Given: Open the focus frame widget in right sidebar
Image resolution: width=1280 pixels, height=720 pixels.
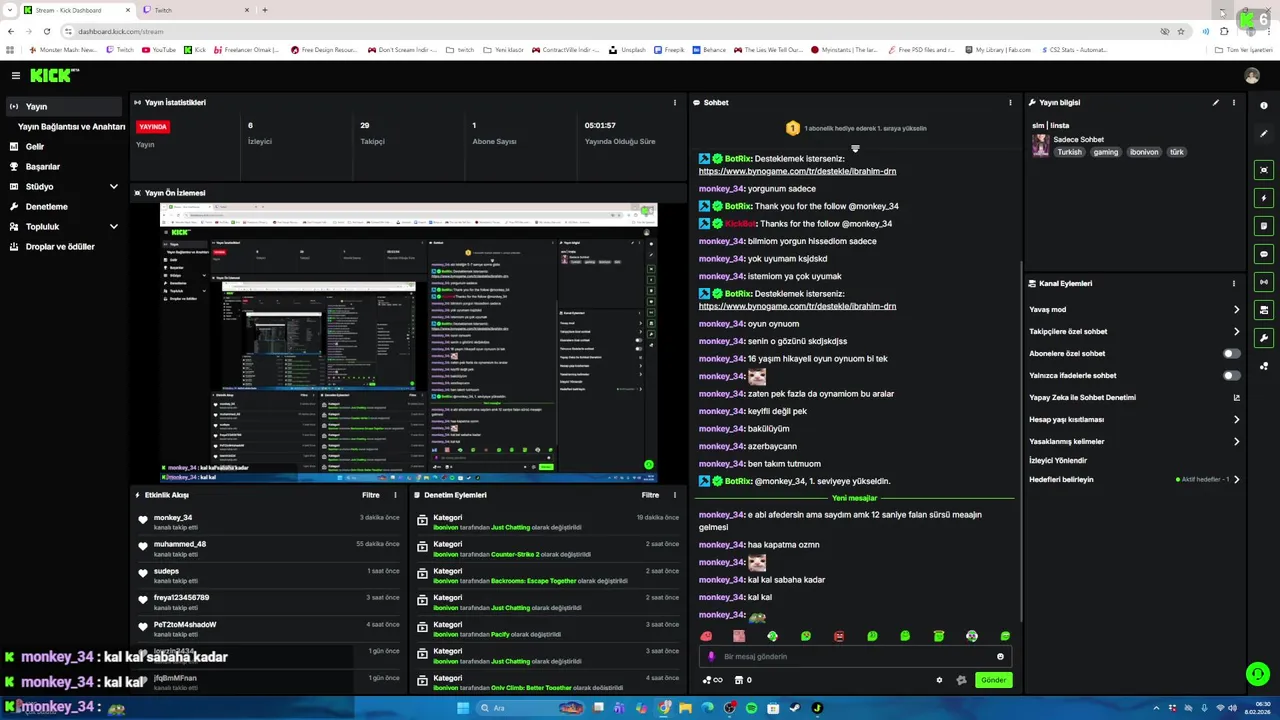Looking at the screenshot, I should click(x=1264, y=170).
